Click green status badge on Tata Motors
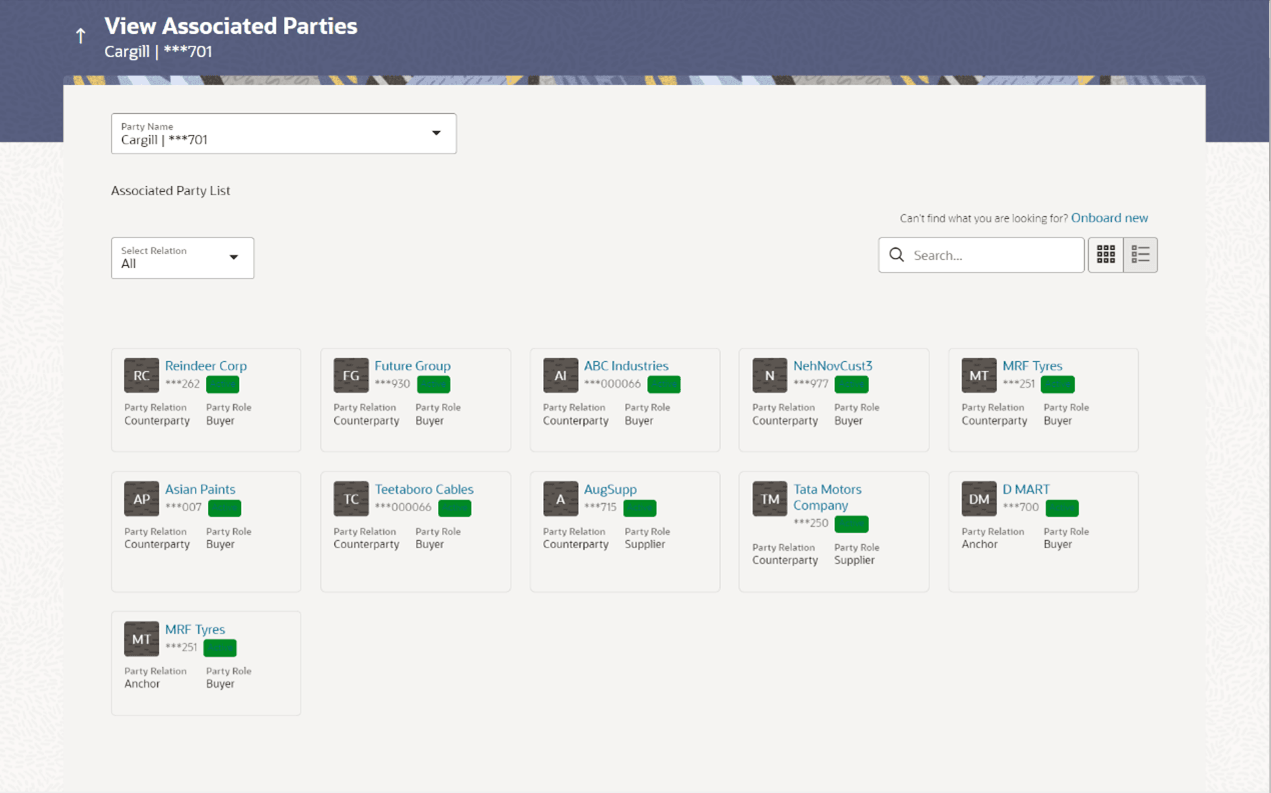 [x=851, y=524]
